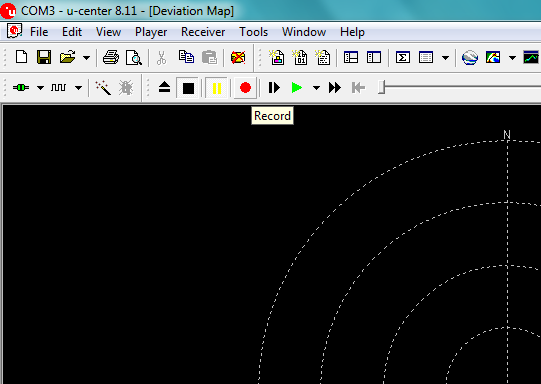This screenshot has height=384, width=541.
Task: Click the autobauding magic wand icon
Action: coord(103,88)
